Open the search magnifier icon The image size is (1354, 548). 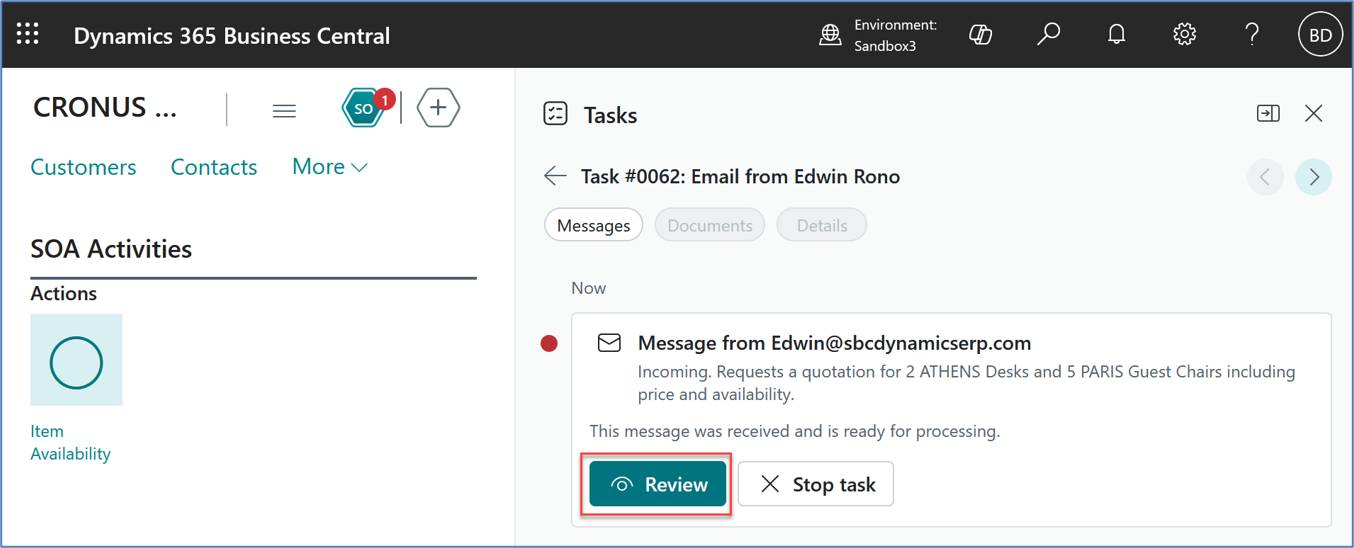pos(1048,35)
